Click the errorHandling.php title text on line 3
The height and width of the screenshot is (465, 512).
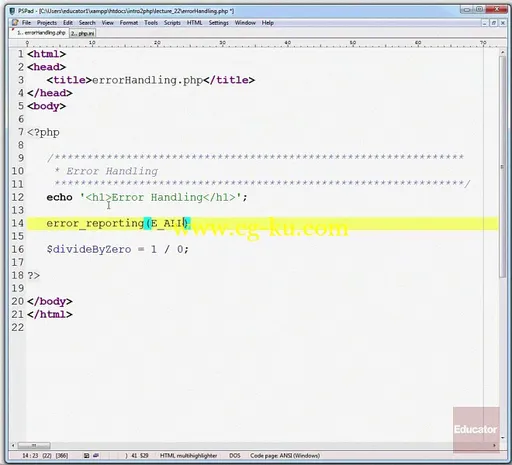[x=147, y=80]
